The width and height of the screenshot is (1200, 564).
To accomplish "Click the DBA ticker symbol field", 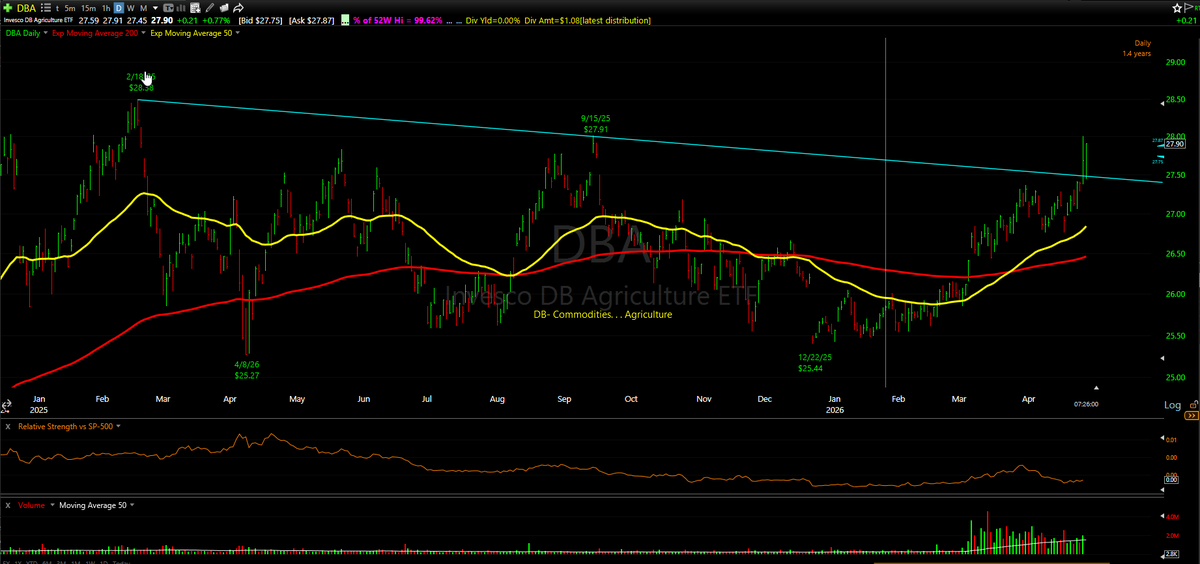I will click(26, 8).
